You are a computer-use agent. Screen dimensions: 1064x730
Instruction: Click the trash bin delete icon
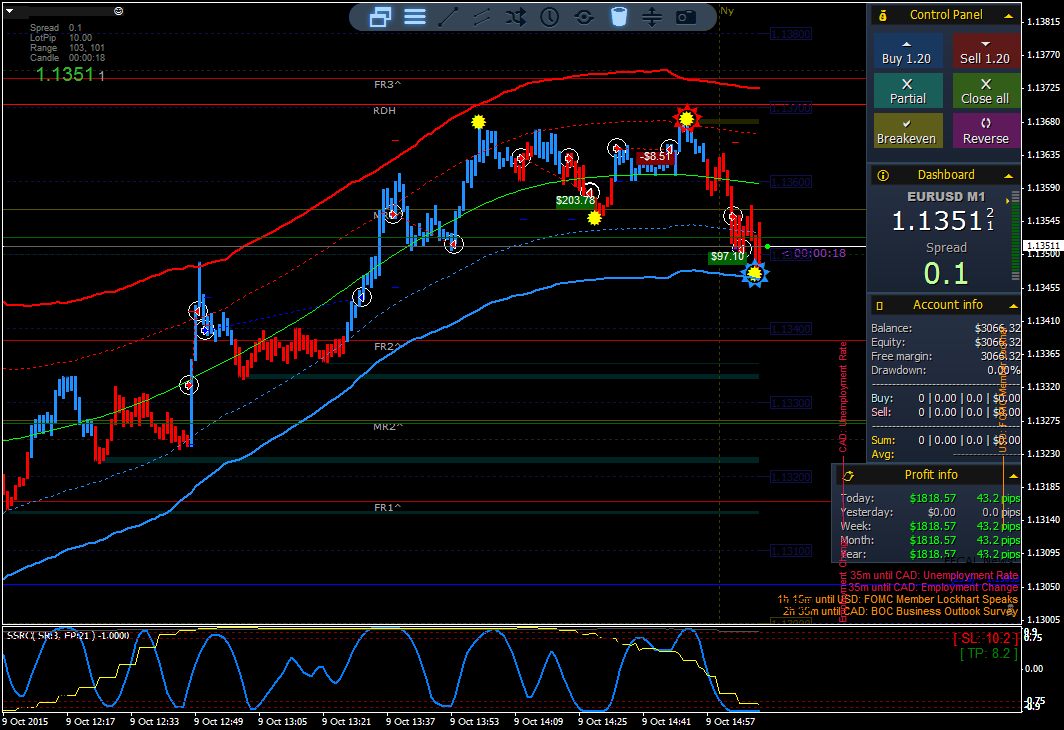618,17
